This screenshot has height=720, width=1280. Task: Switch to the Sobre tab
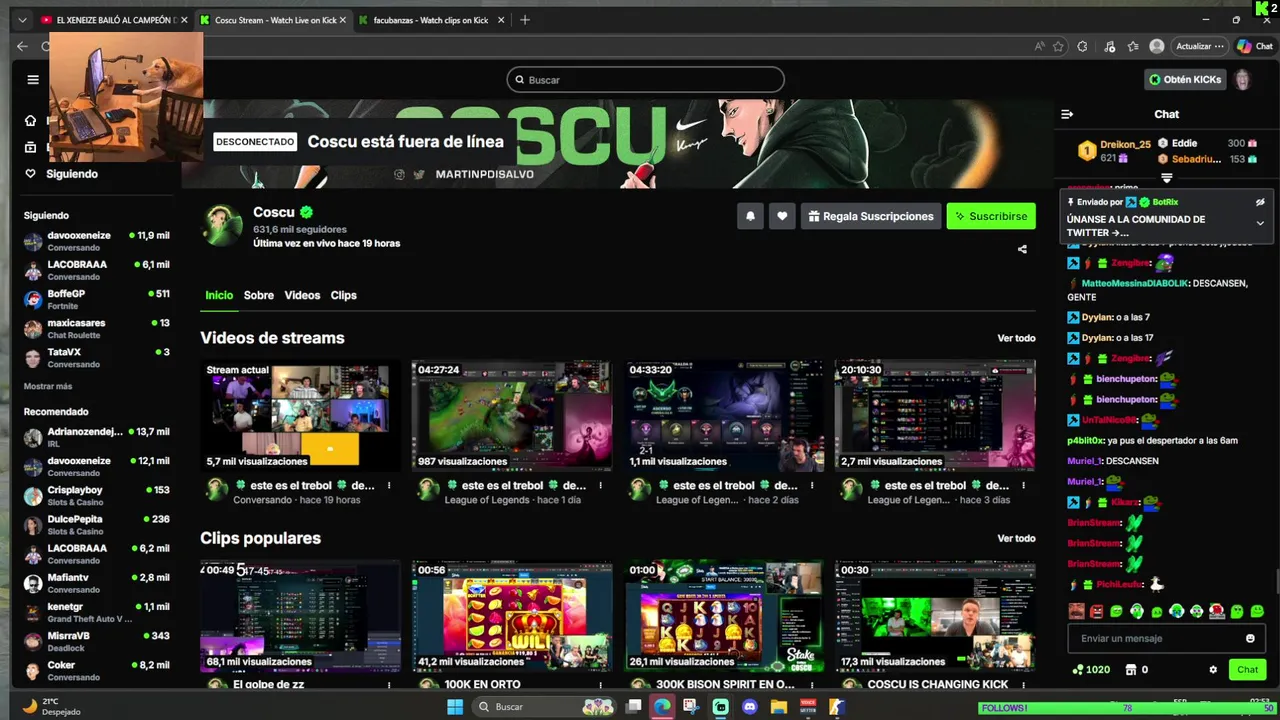tap(258, 295)
